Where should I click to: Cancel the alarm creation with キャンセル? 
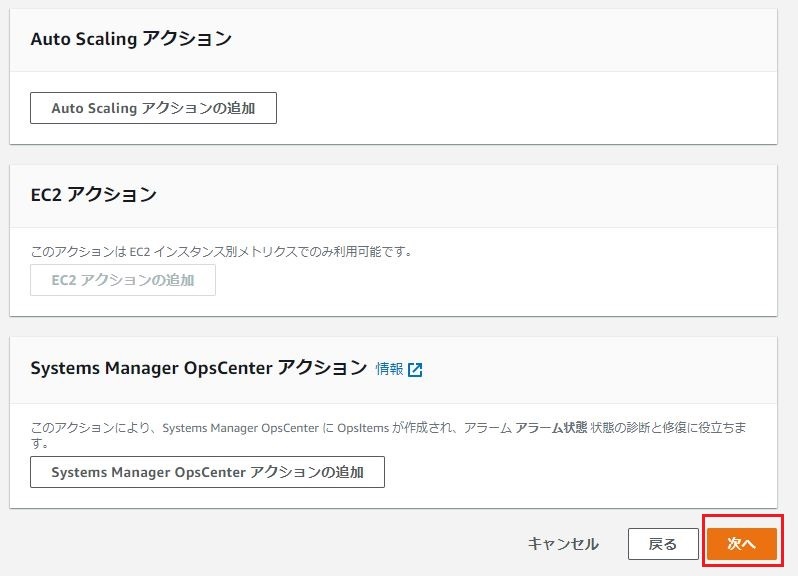click(x=563, y=544)
